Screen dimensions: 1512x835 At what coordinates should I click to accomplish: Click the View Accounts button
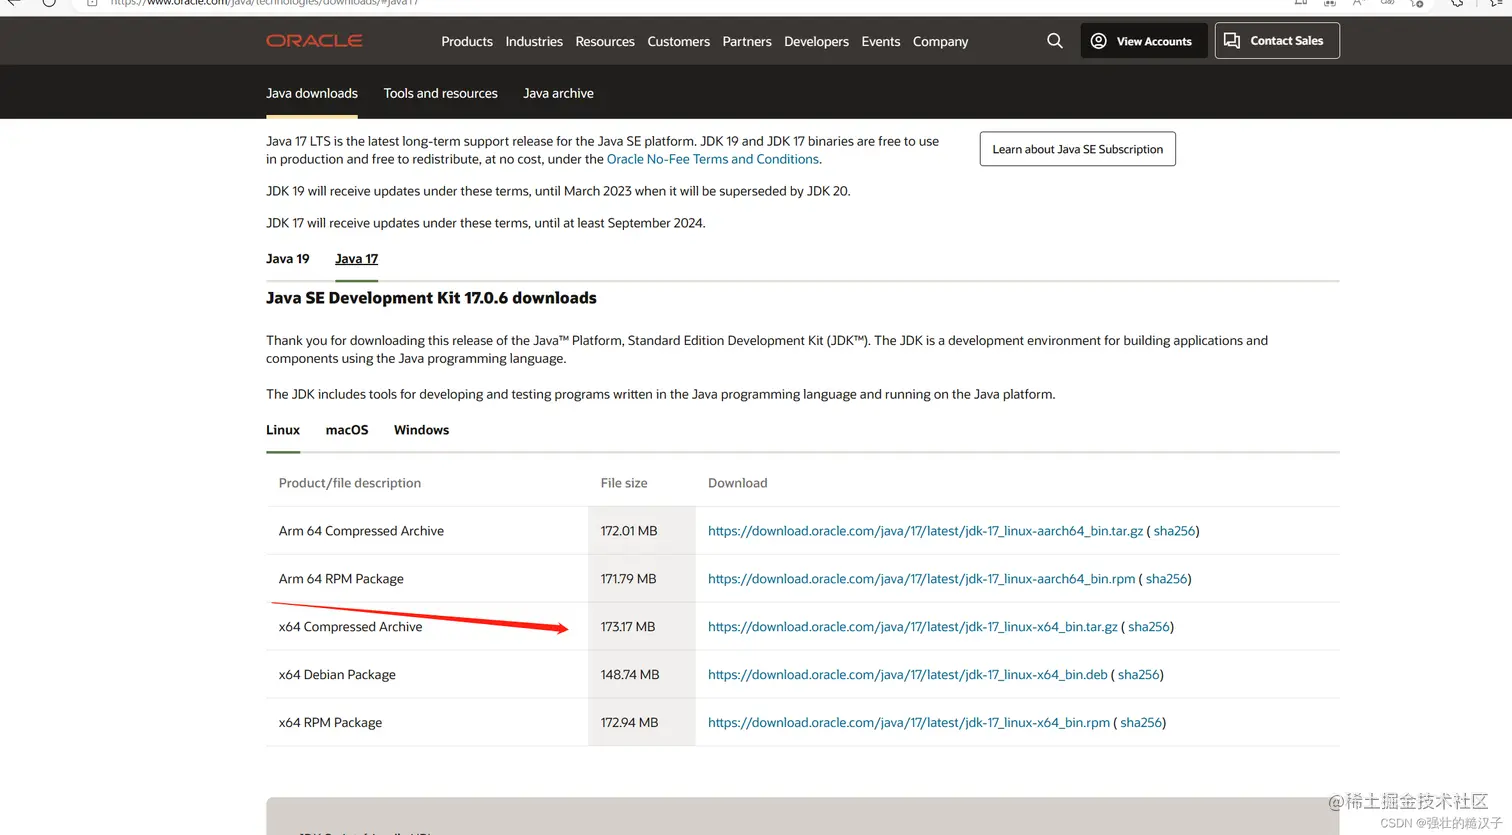(x=1144, y=41)
